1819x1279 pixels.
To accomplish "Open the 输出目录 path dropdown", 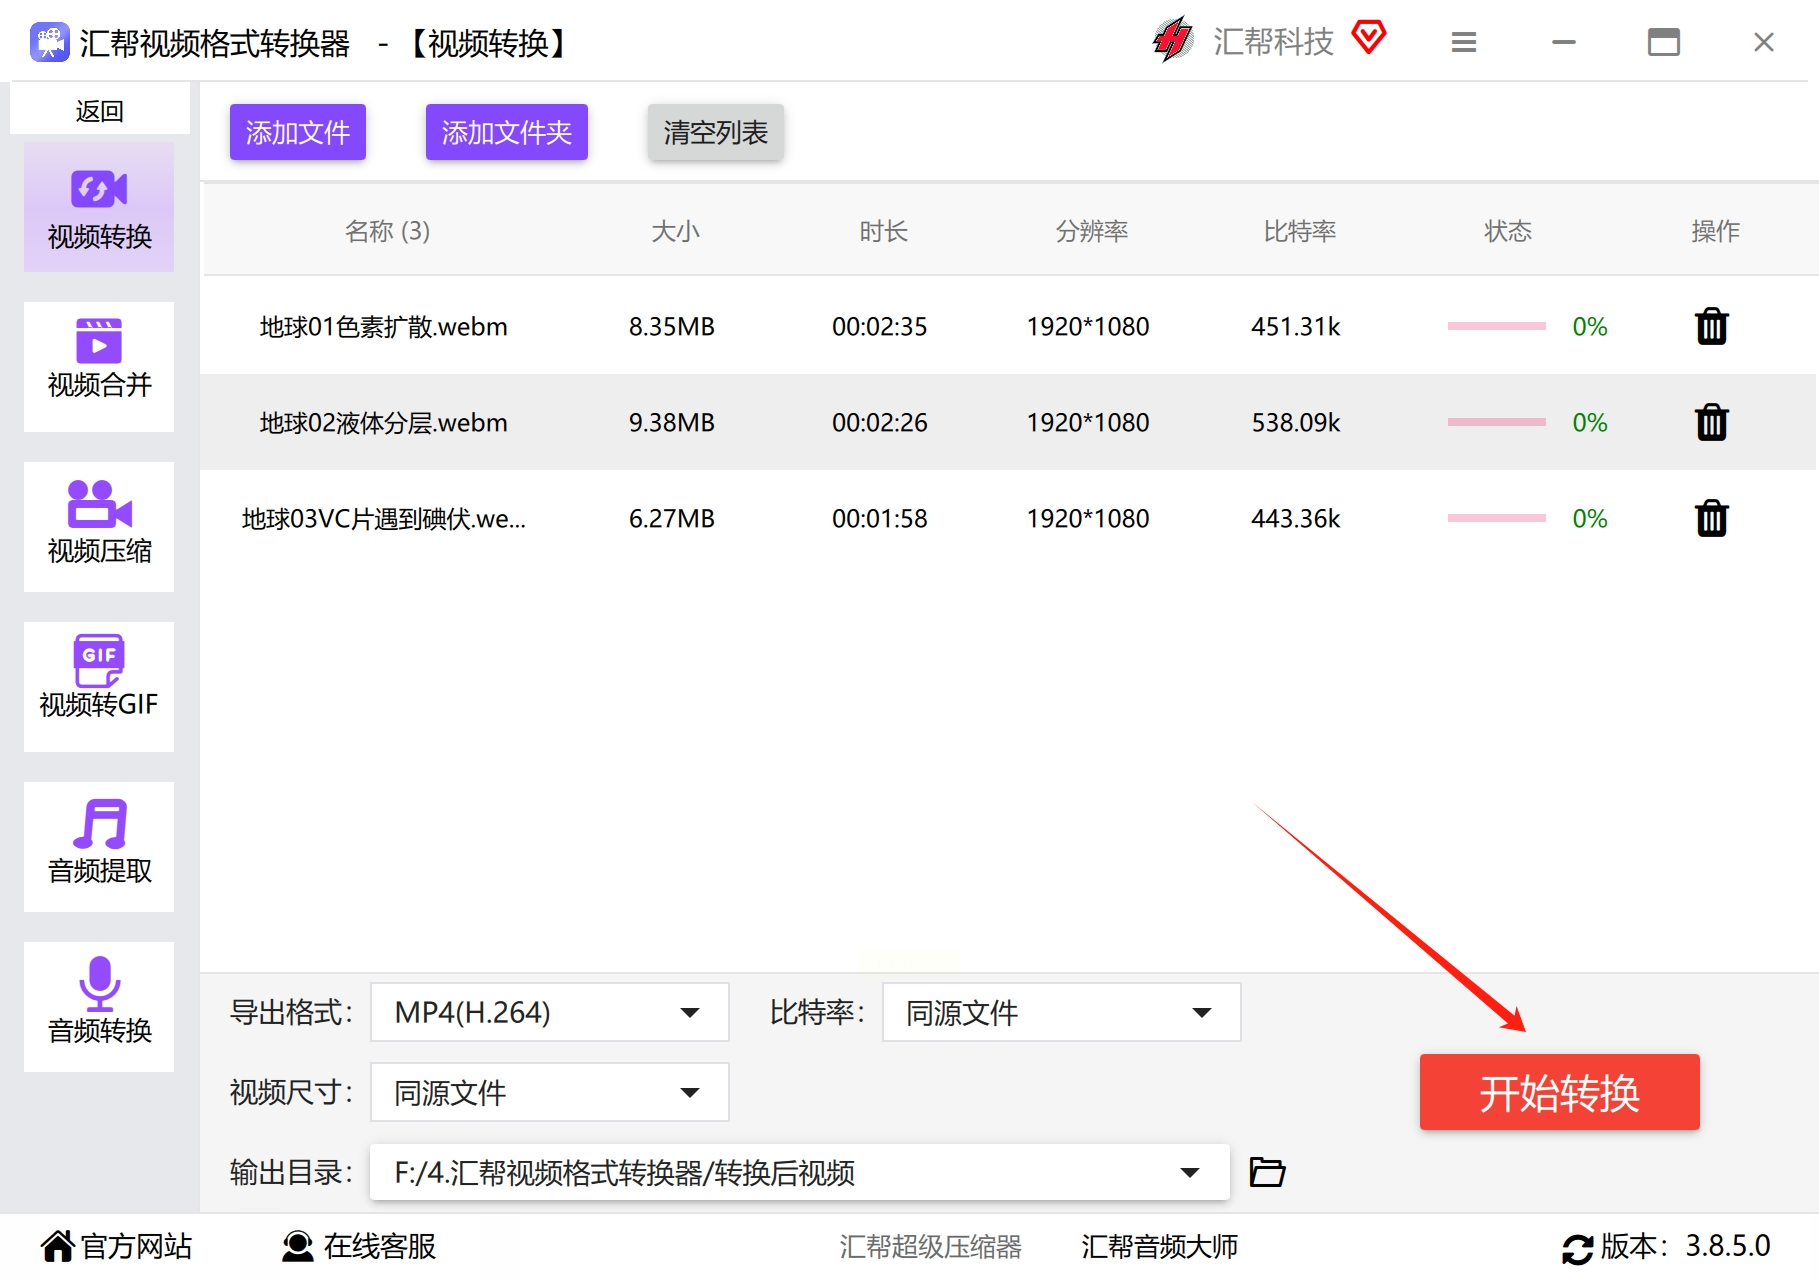I will pyautogui.click(x=1189, y=1172).
